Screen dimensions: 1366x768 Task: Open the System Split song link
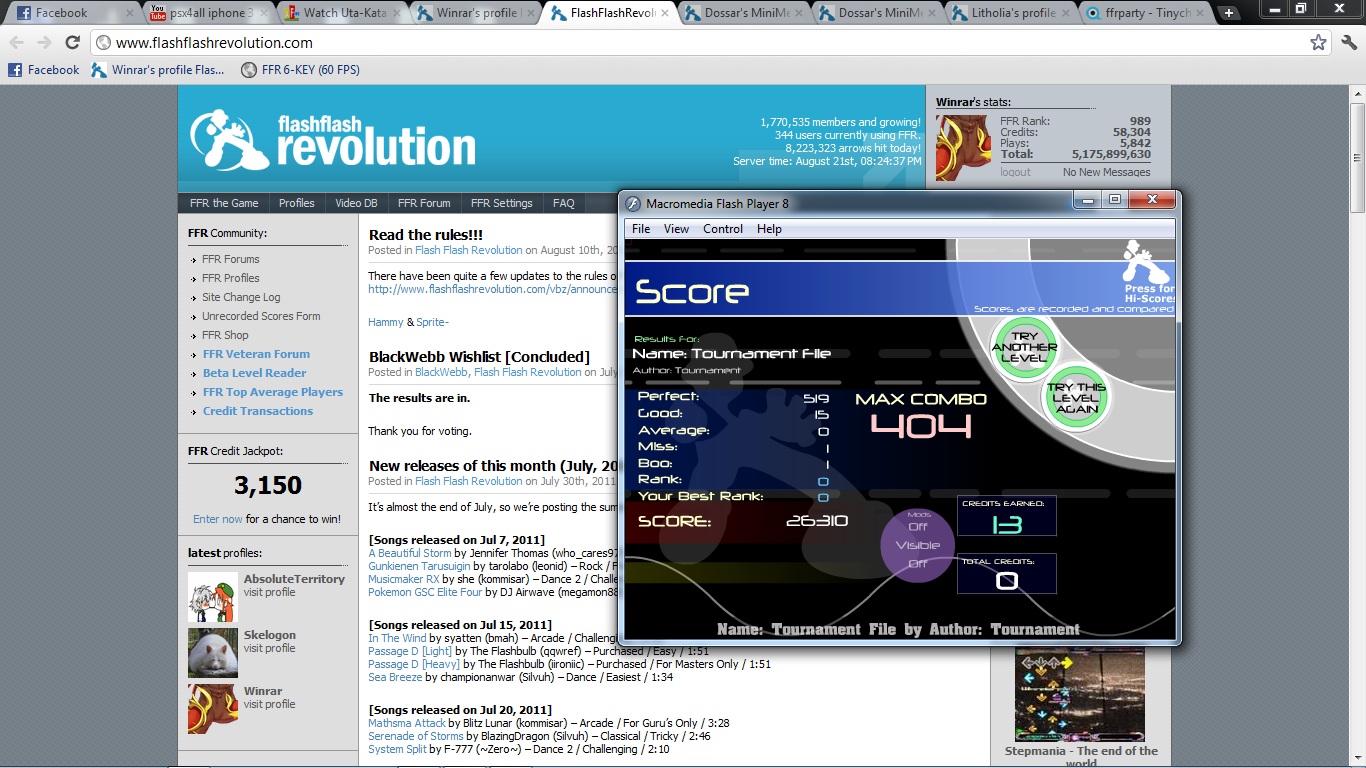398,749
